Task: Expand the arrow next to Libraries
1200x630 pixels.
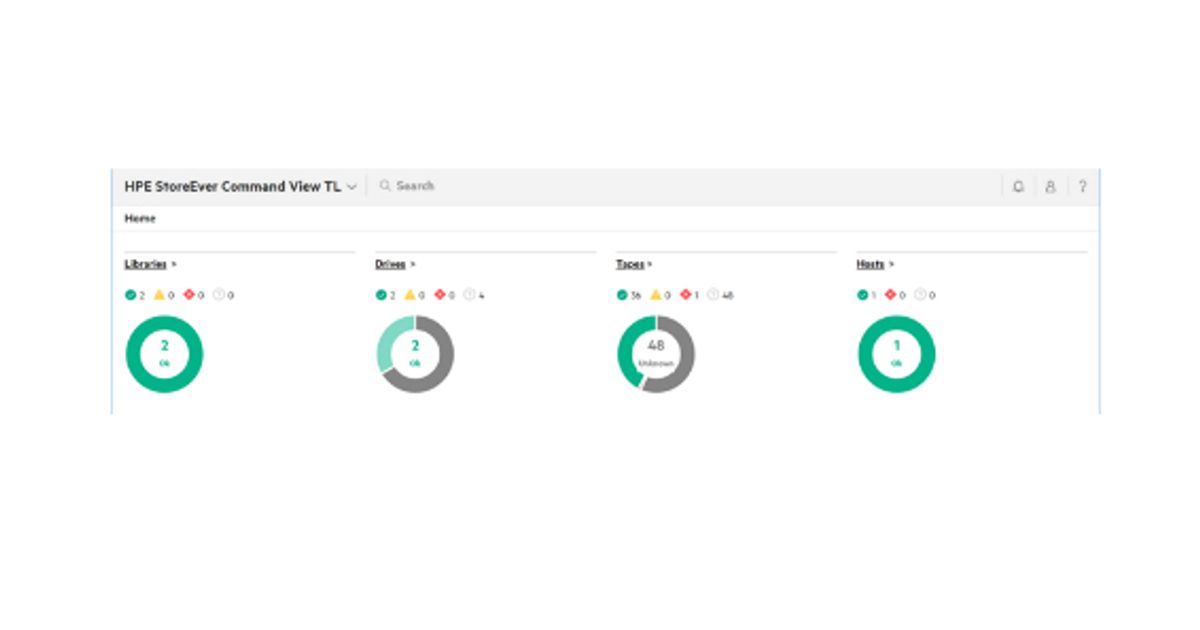Action: [x=174, y=264]
